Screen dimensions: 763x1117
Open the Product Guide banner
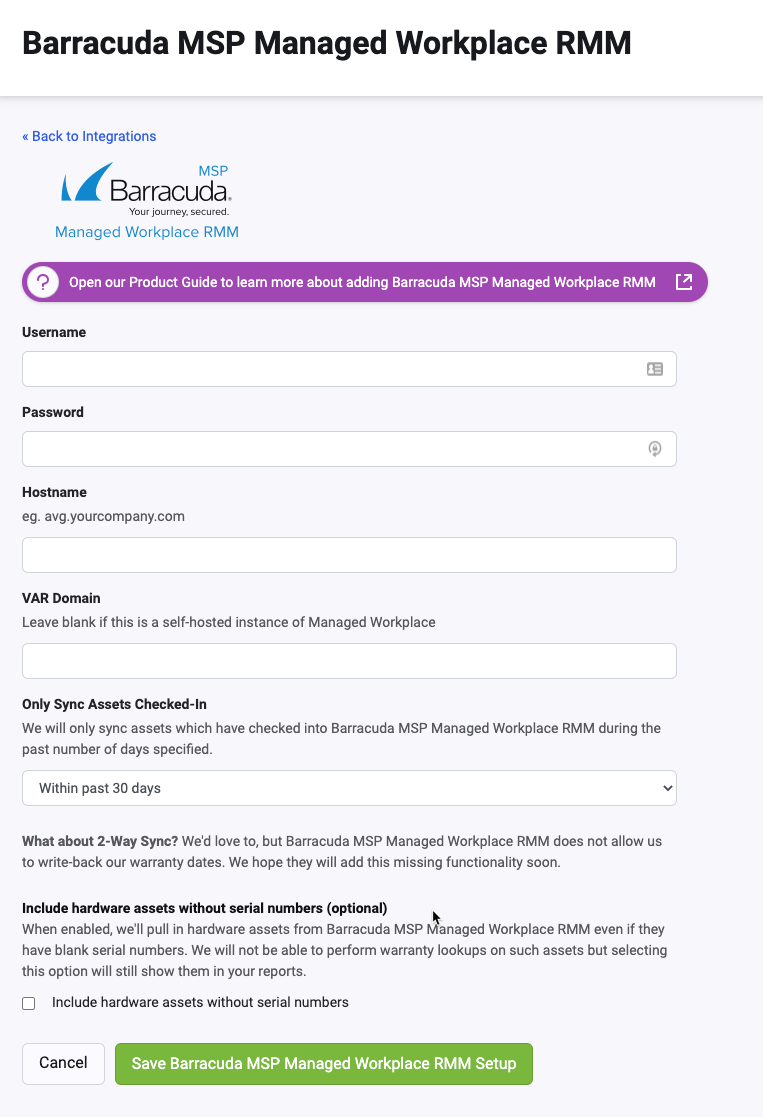(364, 282)
